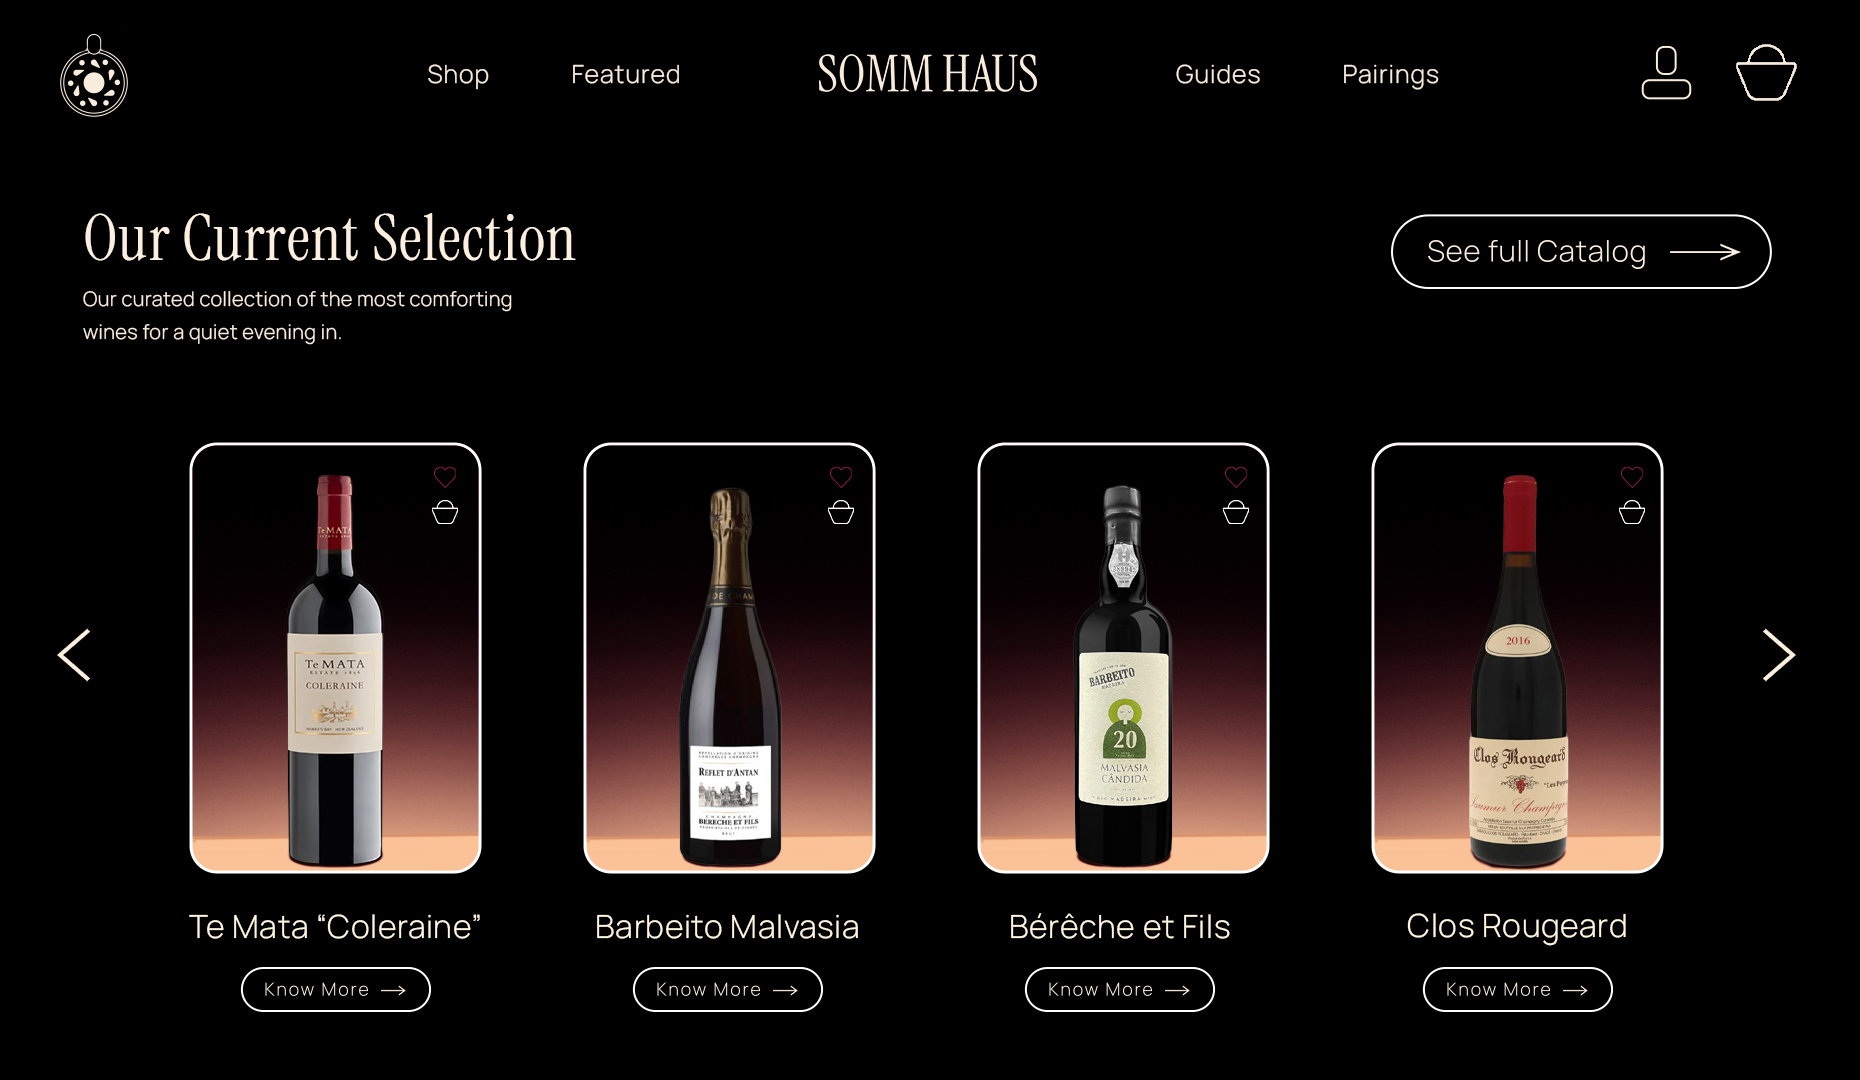This screenshot has height=1080, width=1860.
Task: Show next wines with right chevron
Action: pyautogui.click(x=1778, y=655)
